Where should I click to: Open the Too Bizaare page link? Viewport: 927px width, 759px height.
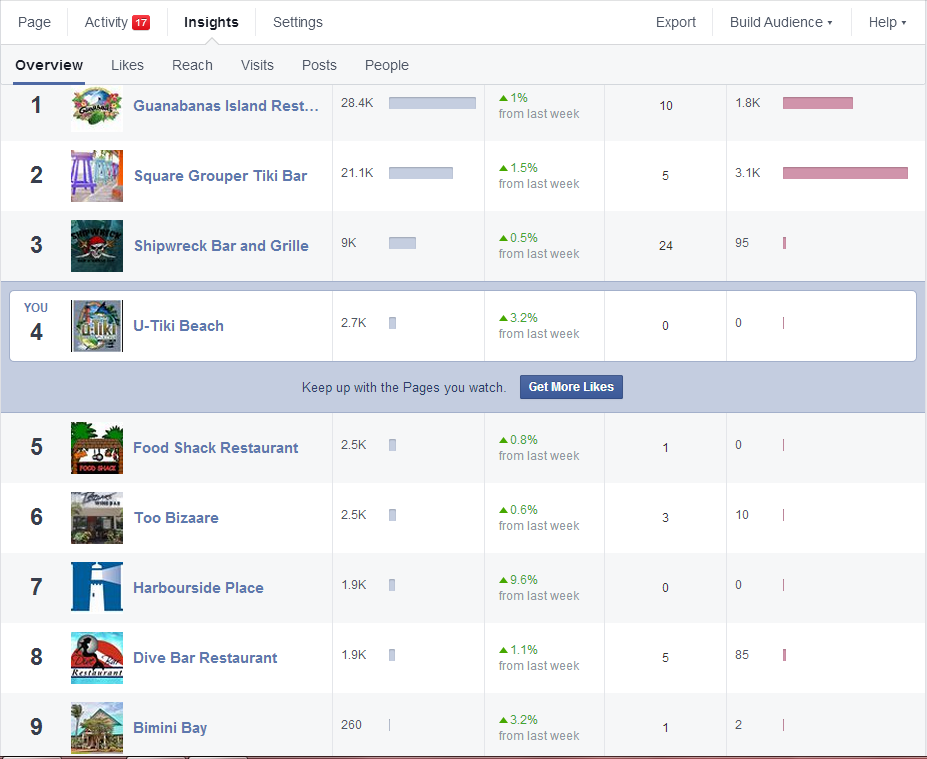[x=176, y=518]
